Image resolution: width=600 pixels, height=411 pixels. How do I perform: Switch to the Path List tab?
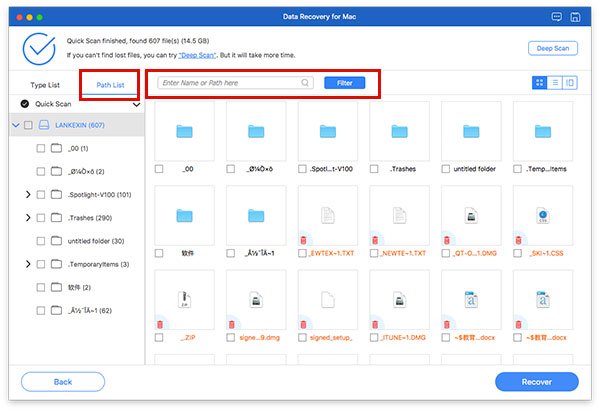pyautogui.click(x=110, y=85)
